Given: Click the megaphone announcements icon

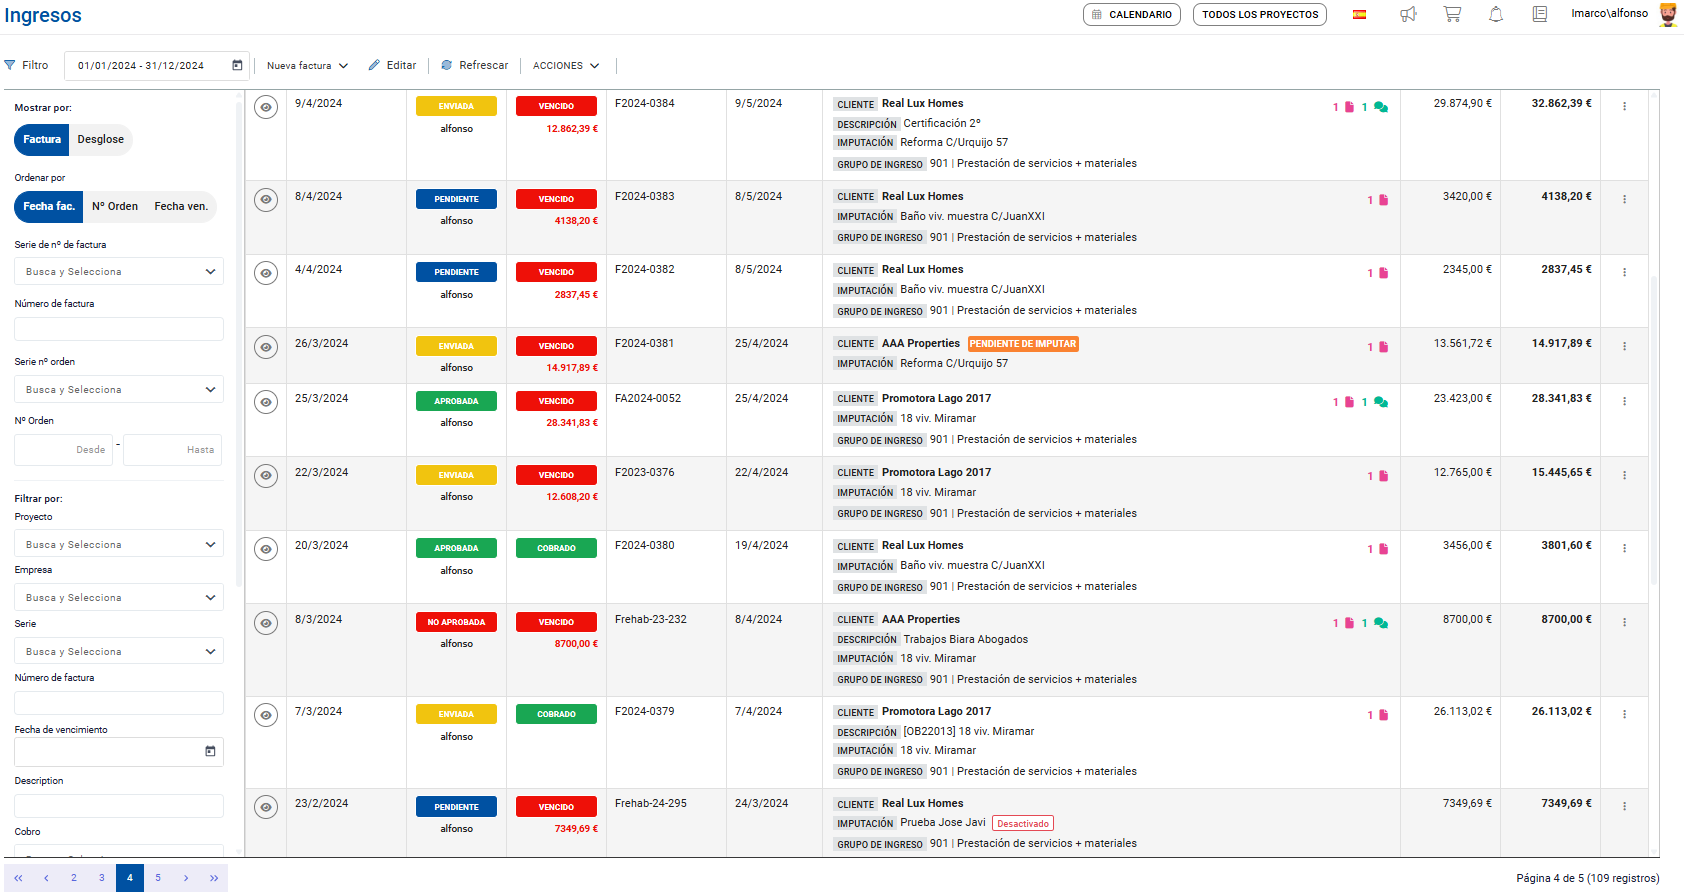Looking at the screenshot, I should [x=1408, y=14].
